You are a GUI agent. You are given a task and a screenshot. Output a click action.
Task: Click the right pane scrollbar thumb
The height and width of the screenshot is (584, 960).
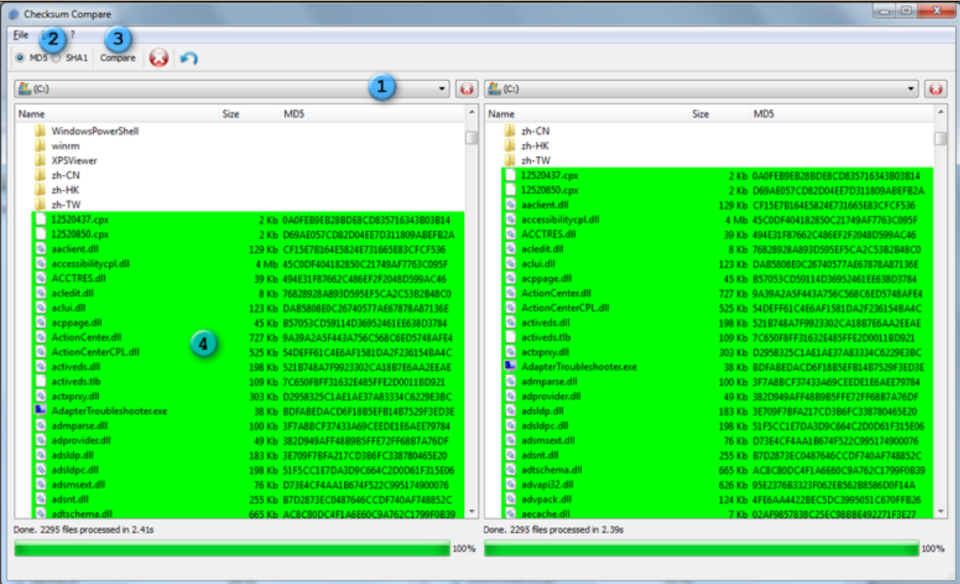(x=940, y=139)
